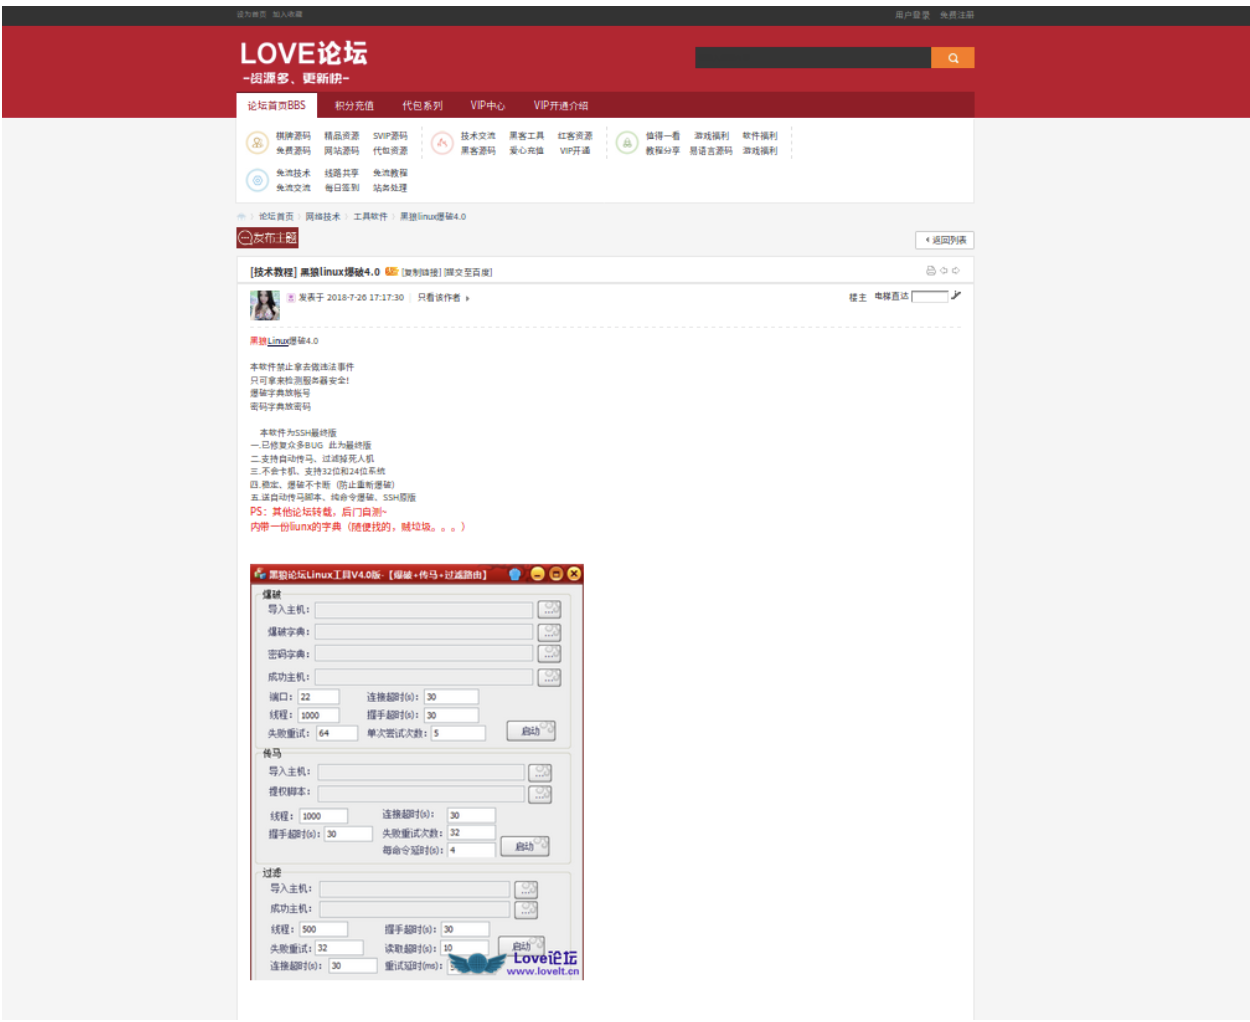Screen dimensions: 1250x1022
Task: Focus the 电梯直达 floor number input
Action: pos(929,296)
